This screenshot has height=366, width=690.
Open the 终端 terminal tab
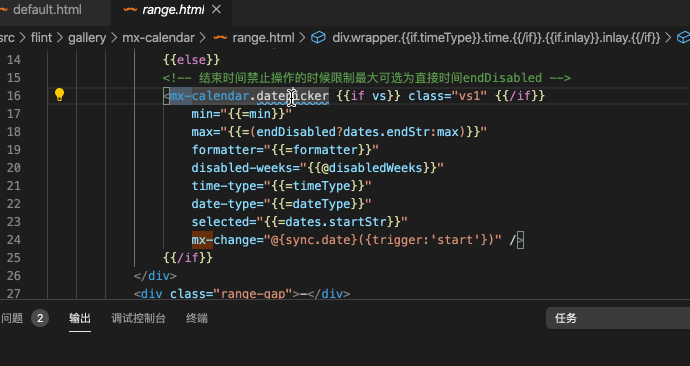(197, 318)
